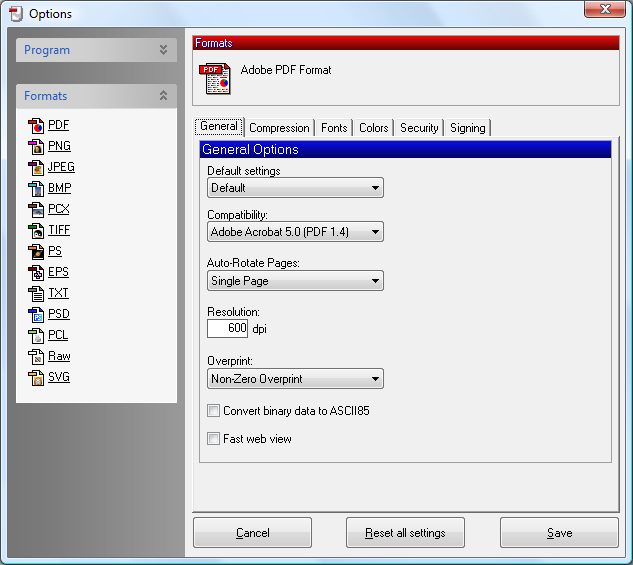Click the Reset all settings button
633x565 pixels.
[405, 533]
